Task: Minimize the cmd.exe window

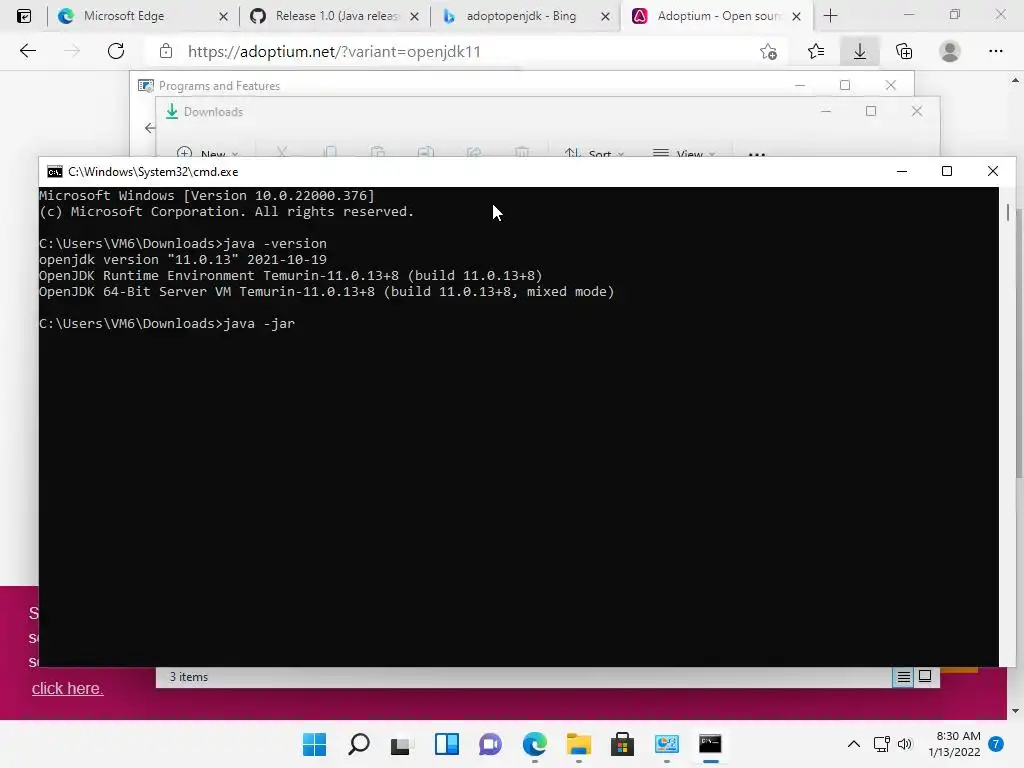Action: [902, 171]
